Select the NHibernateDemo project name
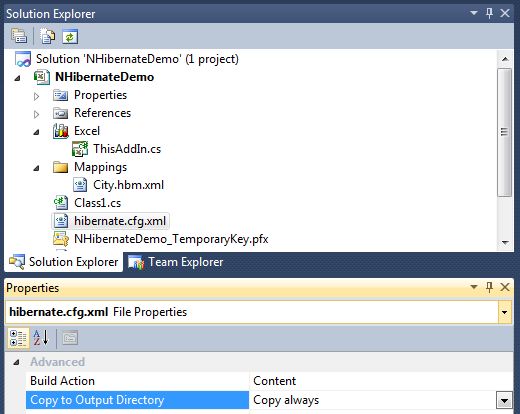Viewport: 520px width, 414px height. pos(104,77)
